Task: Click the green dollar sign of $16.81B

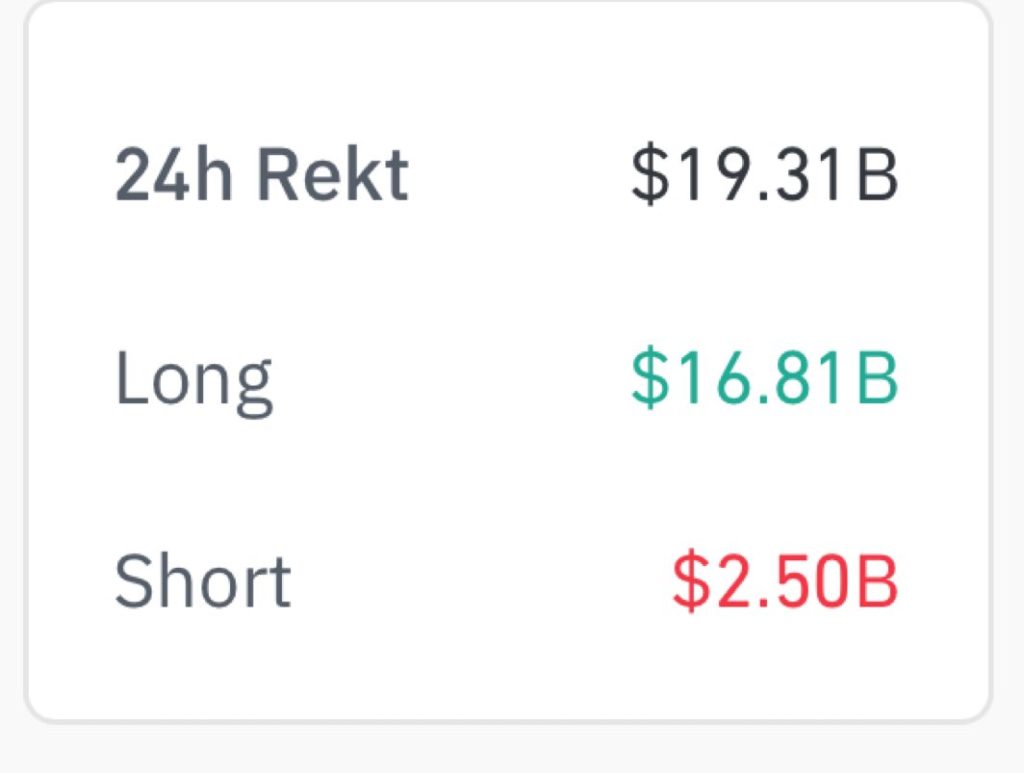Action: (x=649, y=379)
